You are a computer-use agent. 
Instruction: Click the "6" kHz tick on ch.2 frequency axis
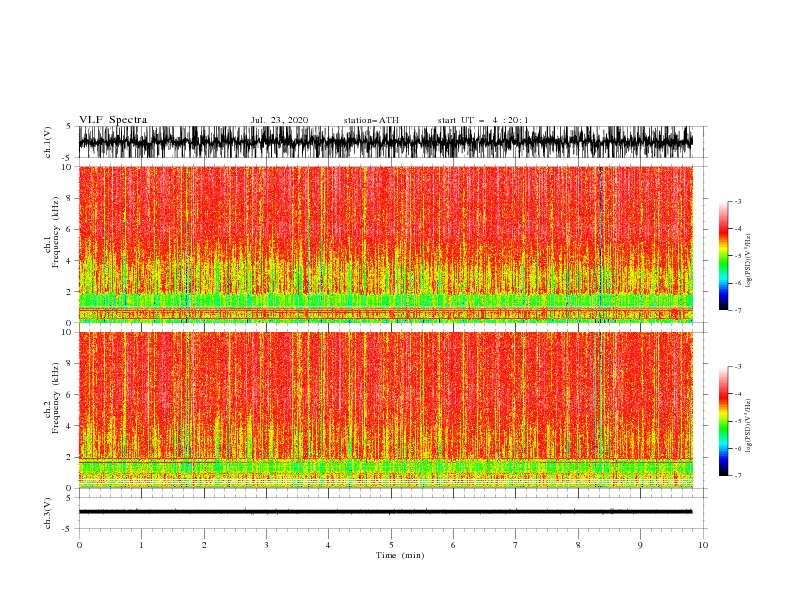[69, 394]
